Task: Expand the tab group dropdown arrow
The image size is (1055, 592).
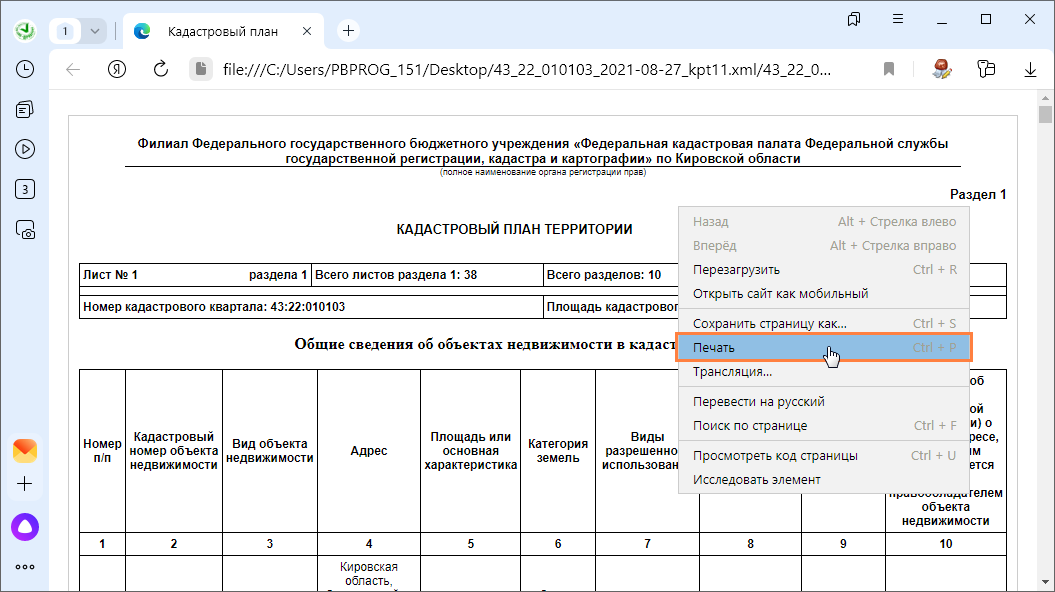Action: point(95,31)
